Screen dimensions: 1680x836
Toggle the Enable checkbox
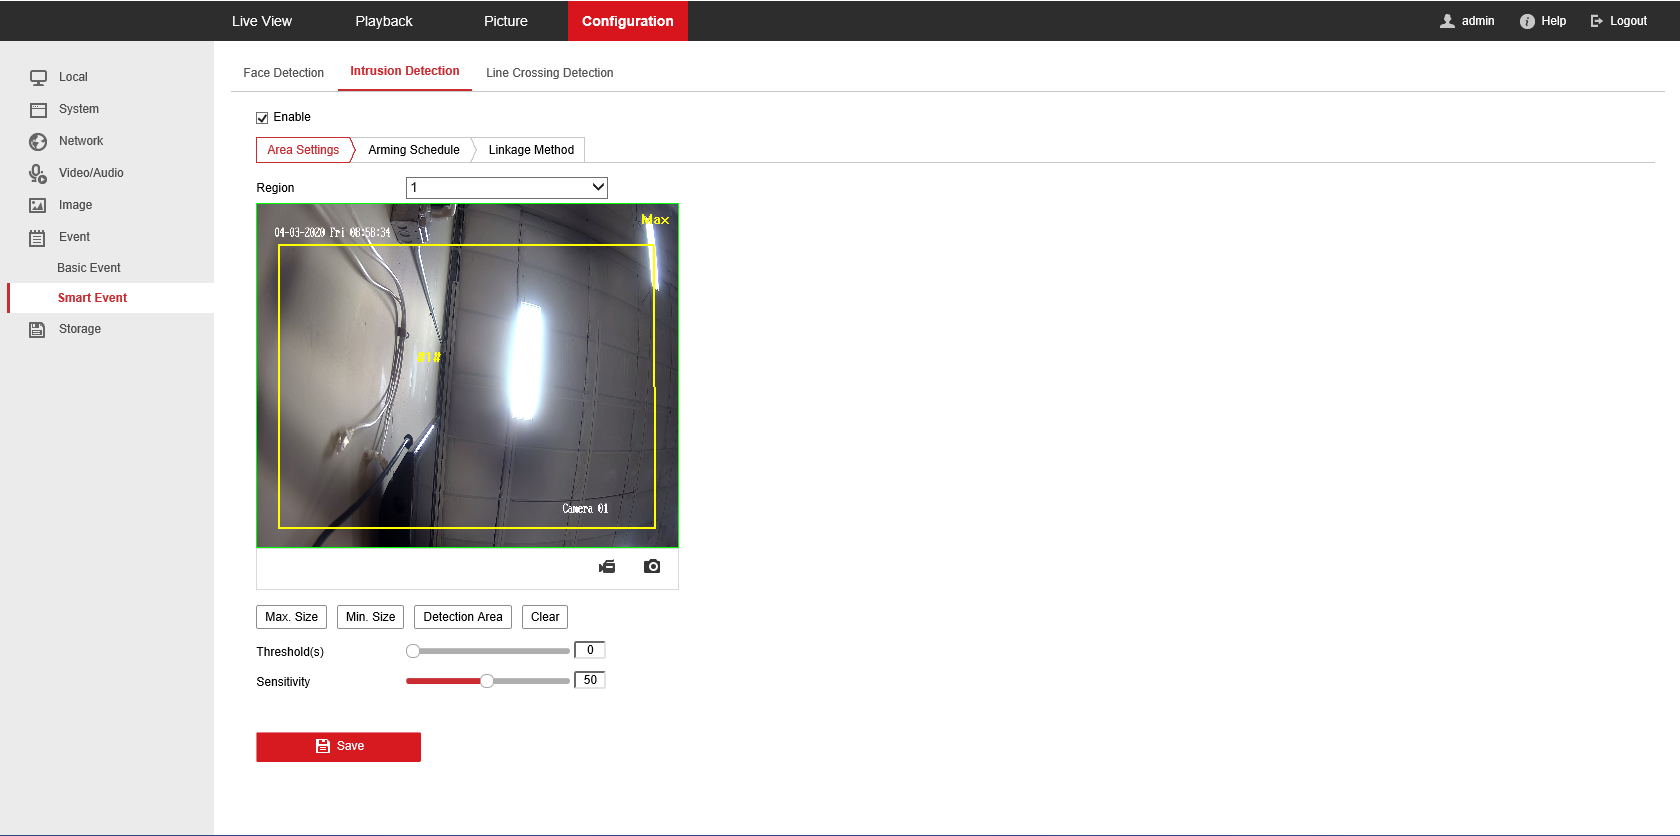[x=262, y=118]
